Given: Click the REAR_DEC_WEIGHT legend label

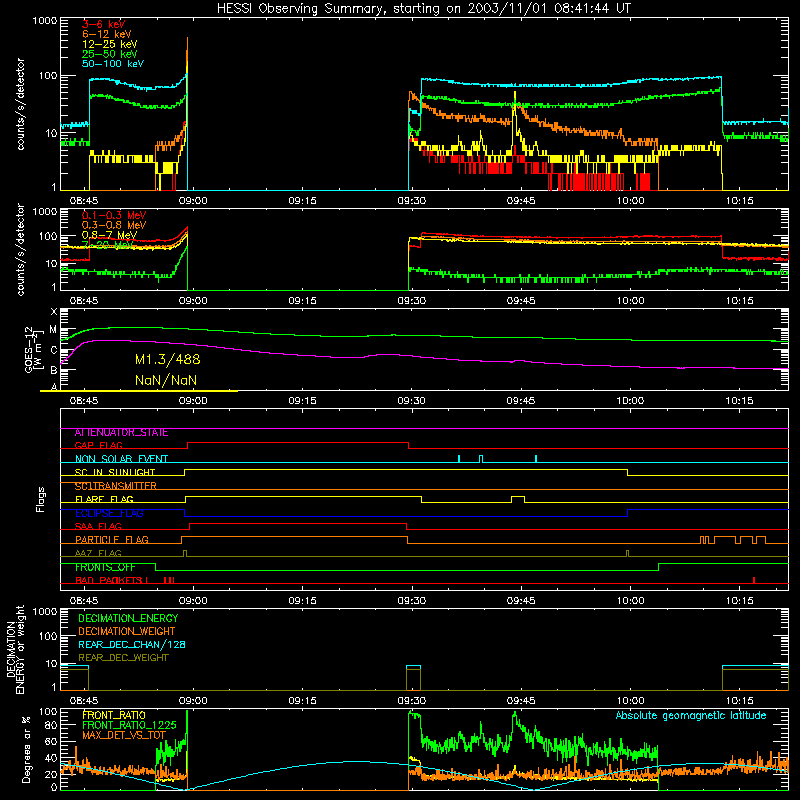Looking at the screenshot, I should (x=123, y=658).
